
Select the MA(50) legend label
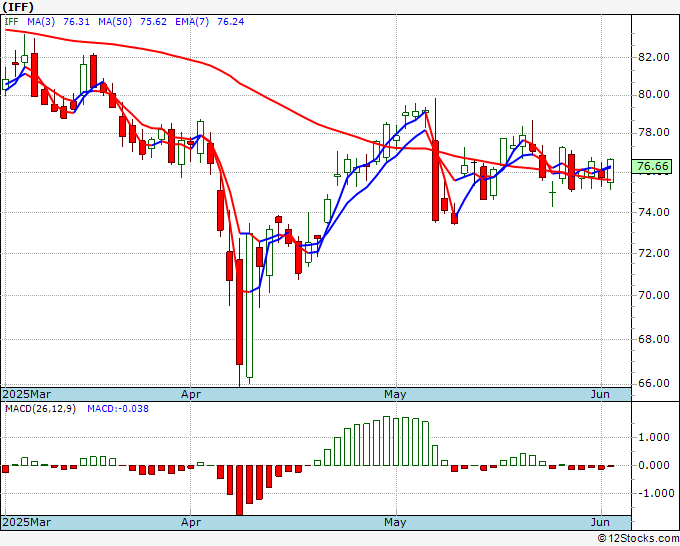[x=115, y=22]
